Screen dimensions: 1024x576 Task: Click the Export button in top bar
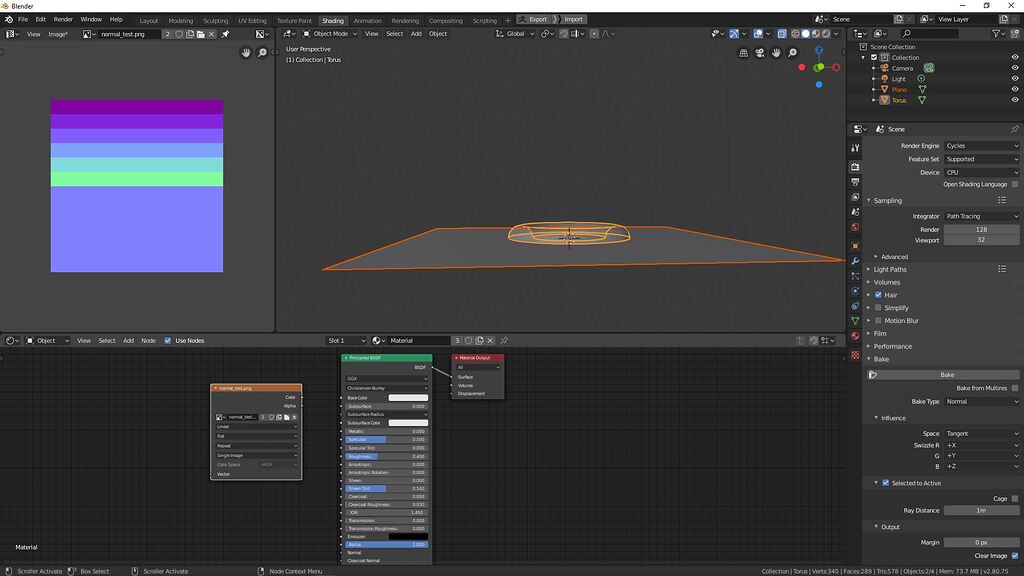[x=534, y=20]
